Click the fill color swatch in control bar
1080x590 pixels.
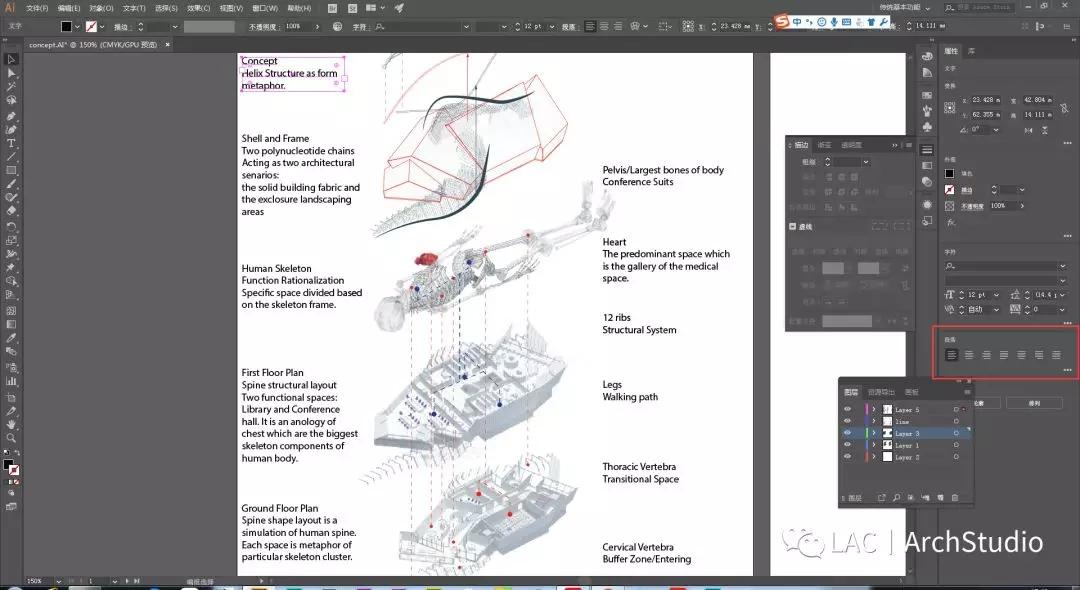(66, 27)
